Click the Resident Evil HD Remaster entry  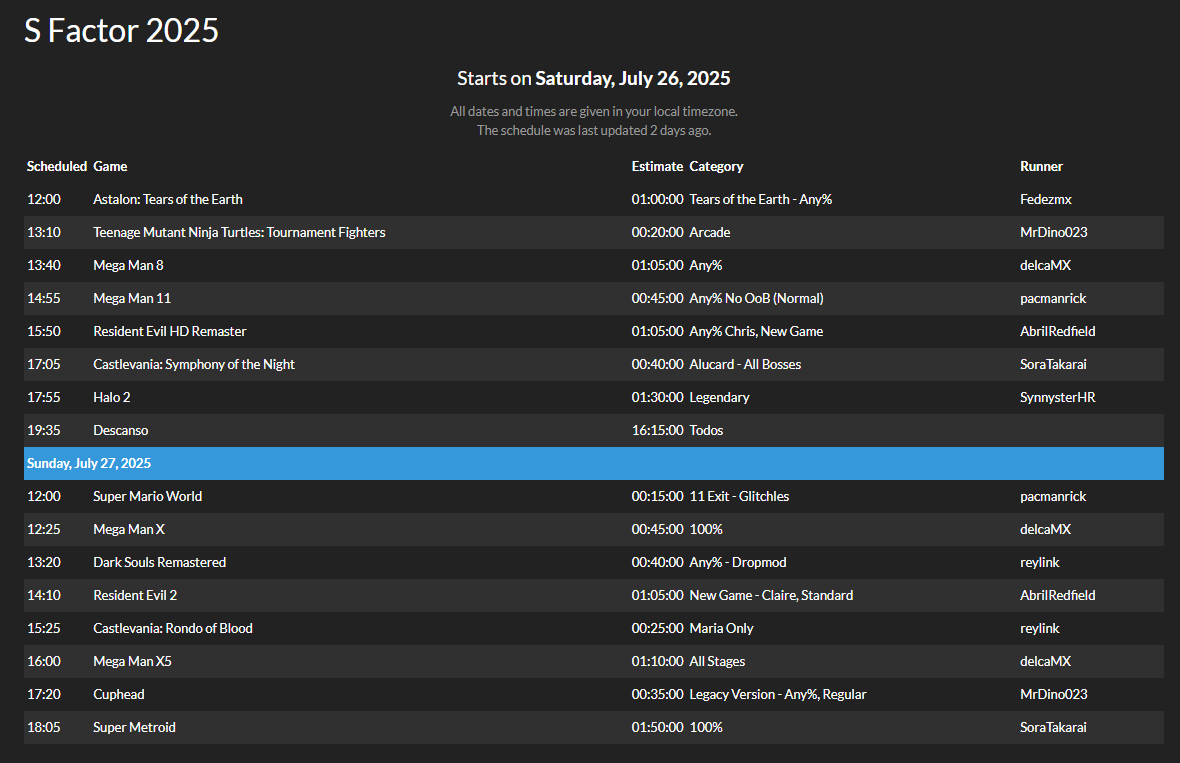(x=169, y=331)
